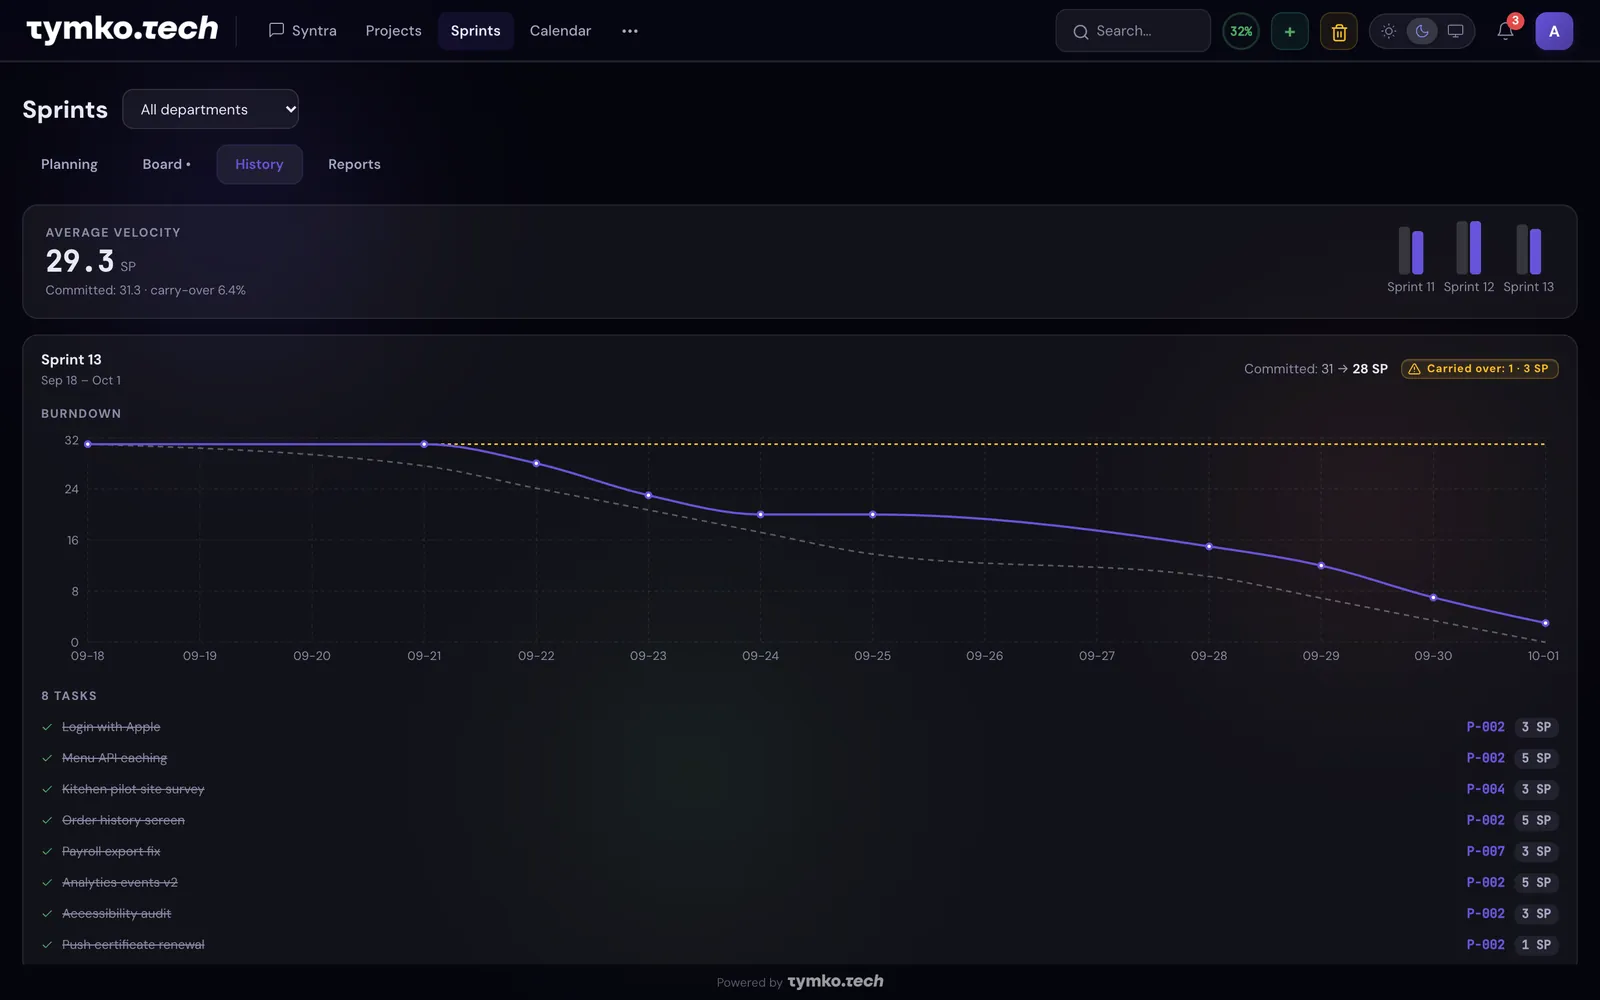This screenshot has width=1600, height=1000.
Task: Click the Login with Apple checkmark
Action: point(47,727)
